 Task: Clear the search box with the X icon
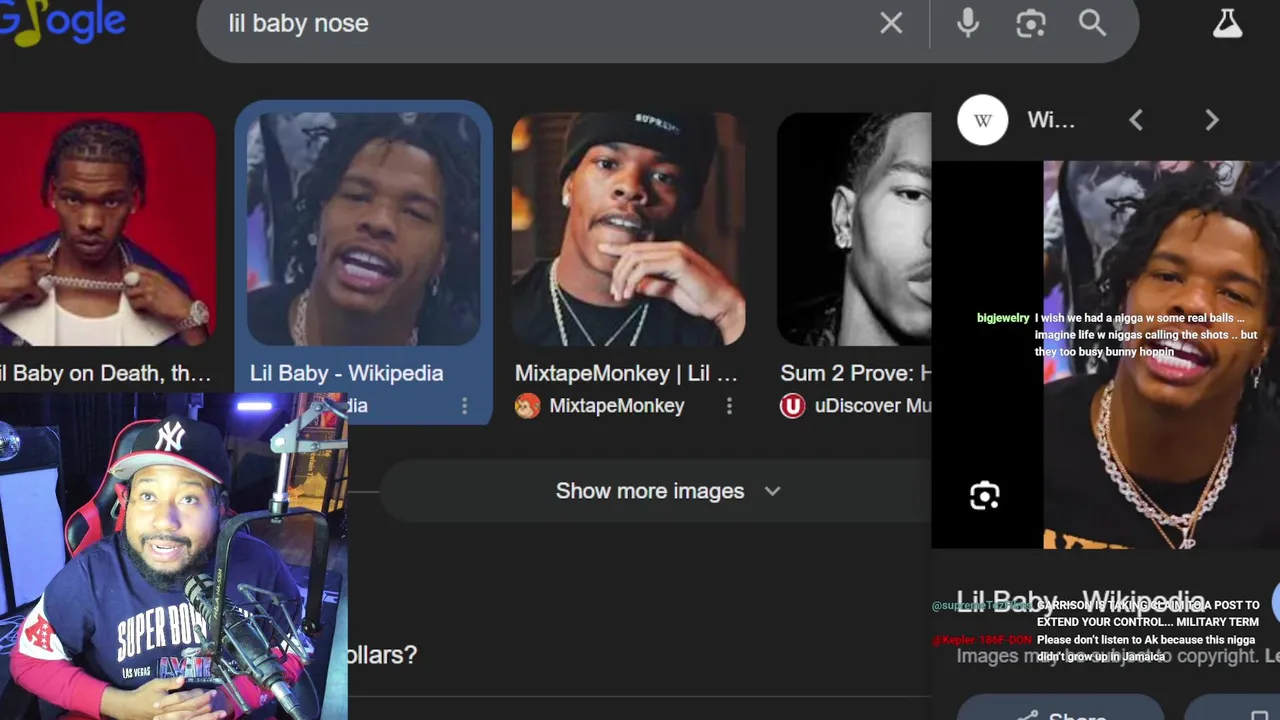point(891,23)
